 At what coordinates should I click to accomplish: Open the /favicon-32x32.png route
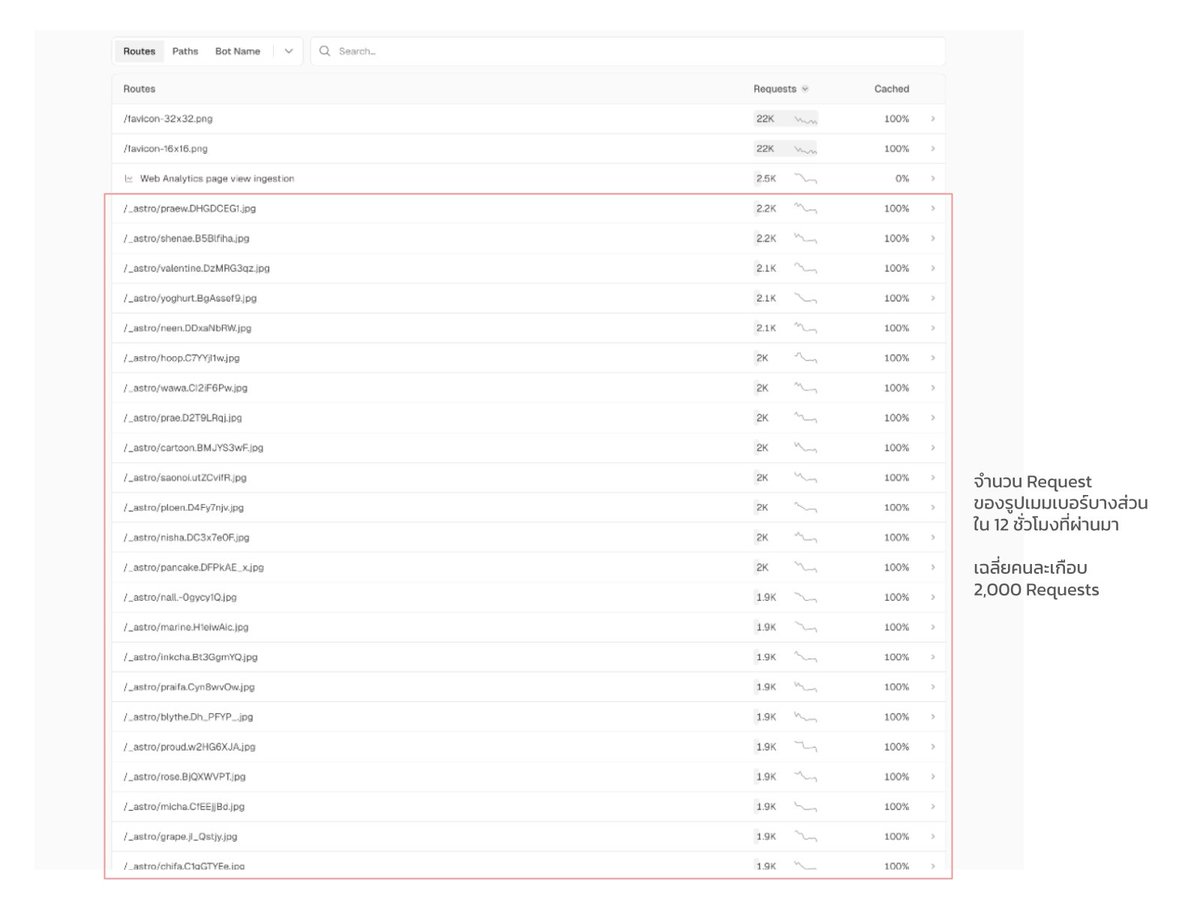tap(168, 119)
